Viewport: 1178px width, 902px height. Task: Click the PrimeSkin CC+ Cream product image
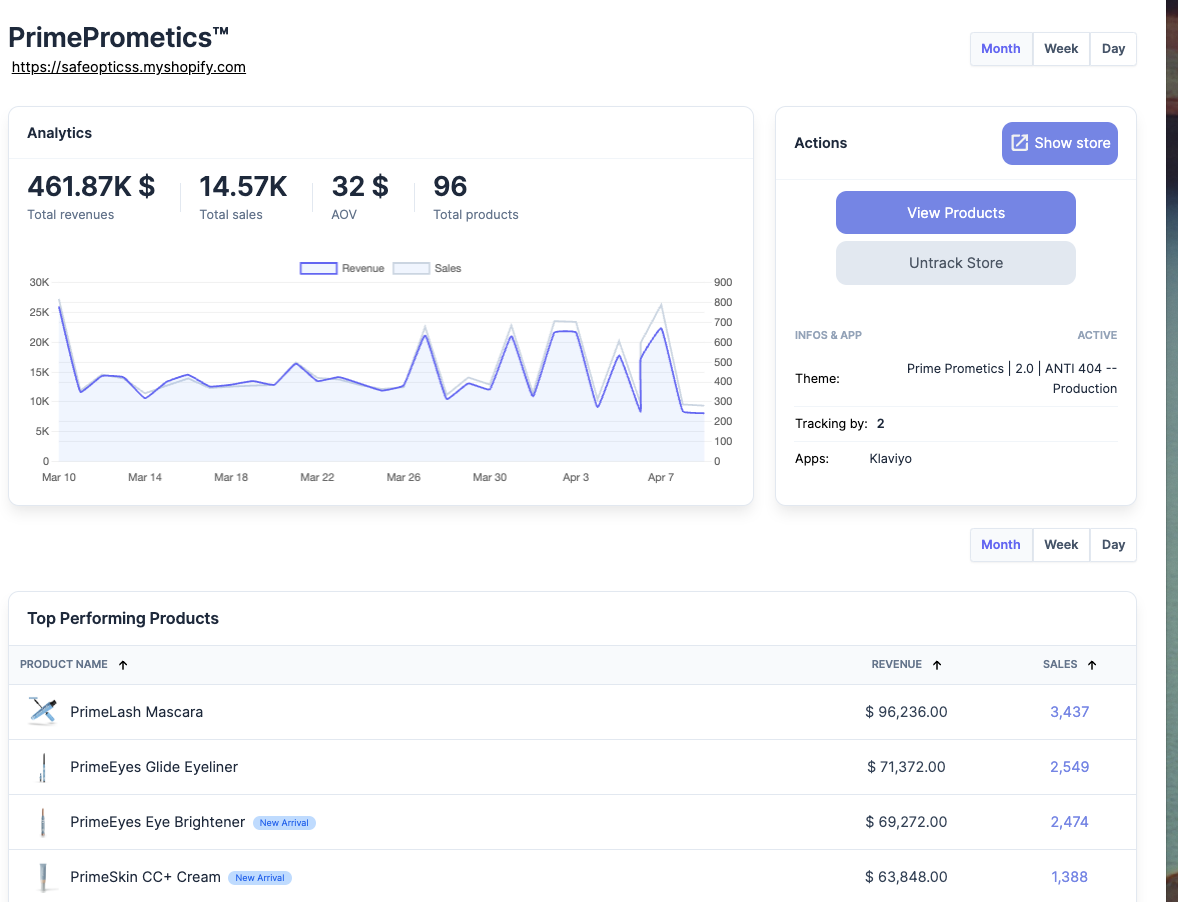pos(42,877)
